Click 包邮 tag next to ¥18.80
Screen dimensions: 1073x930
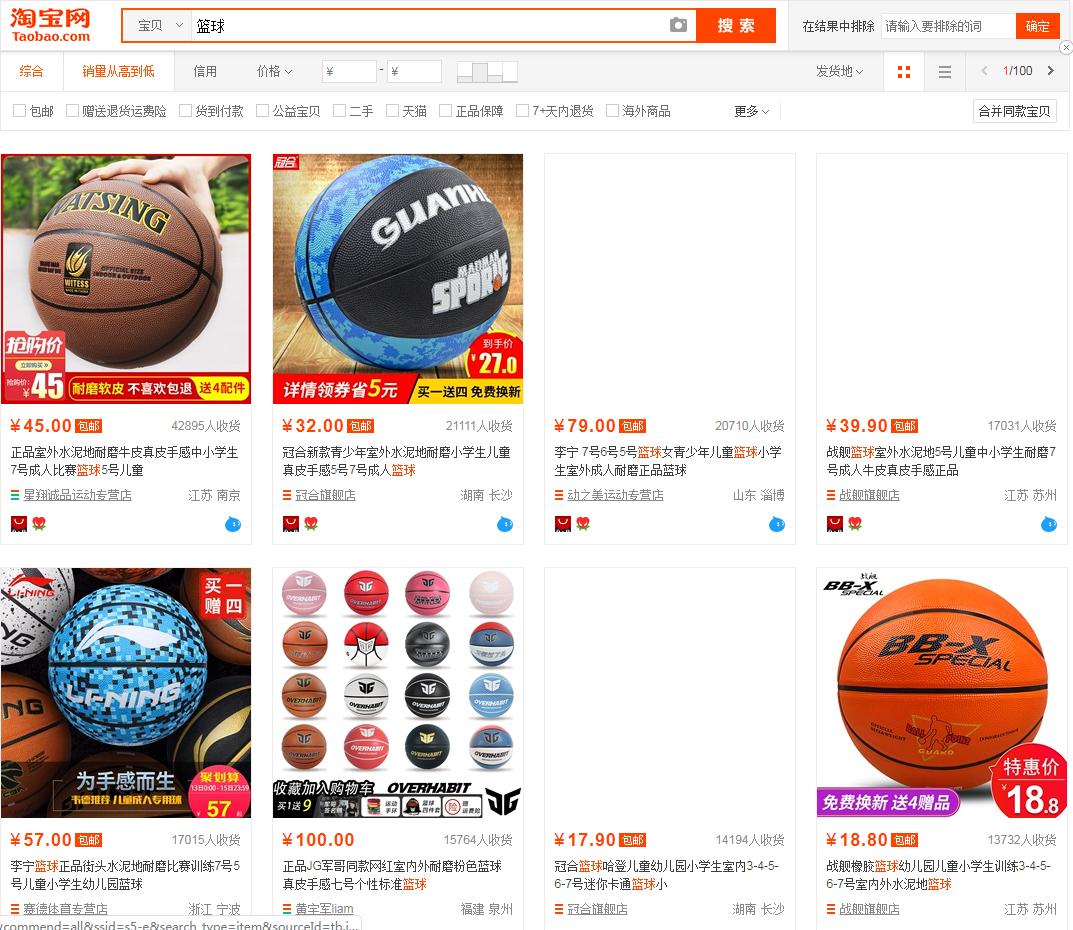[905, 840]
